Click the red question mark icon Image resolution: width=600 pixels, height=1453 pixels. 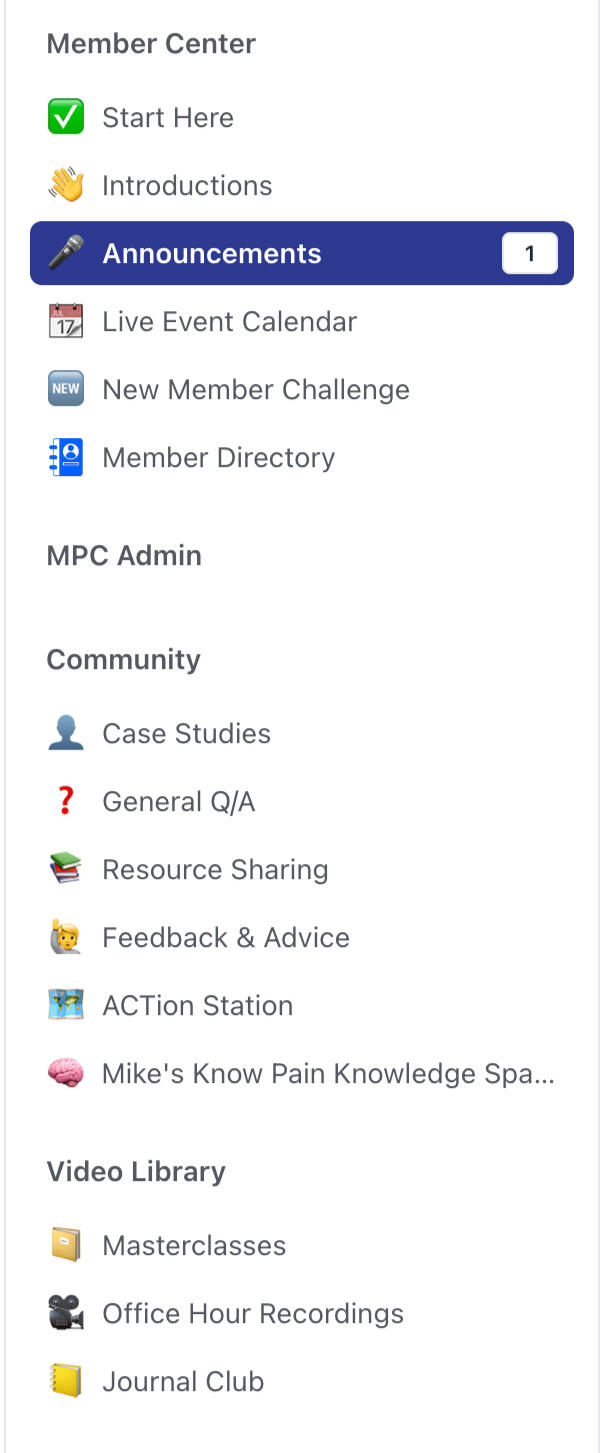pos(66,801)
